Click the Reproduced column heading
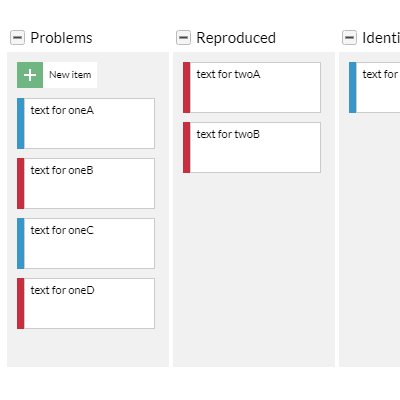The width and height of the screenshot is (400, 400). click(x=236, y=38)
